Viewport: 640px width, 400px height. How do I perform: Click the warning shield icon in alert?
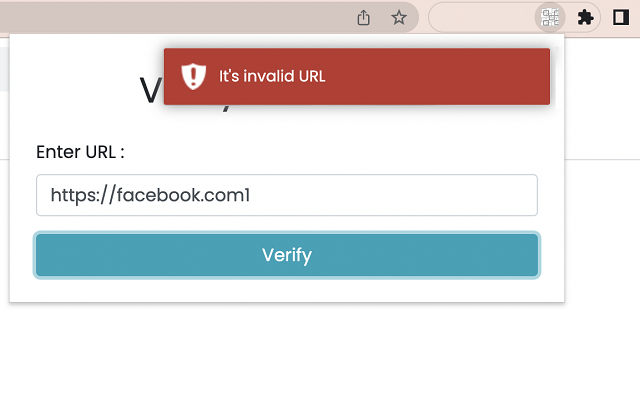192,76
